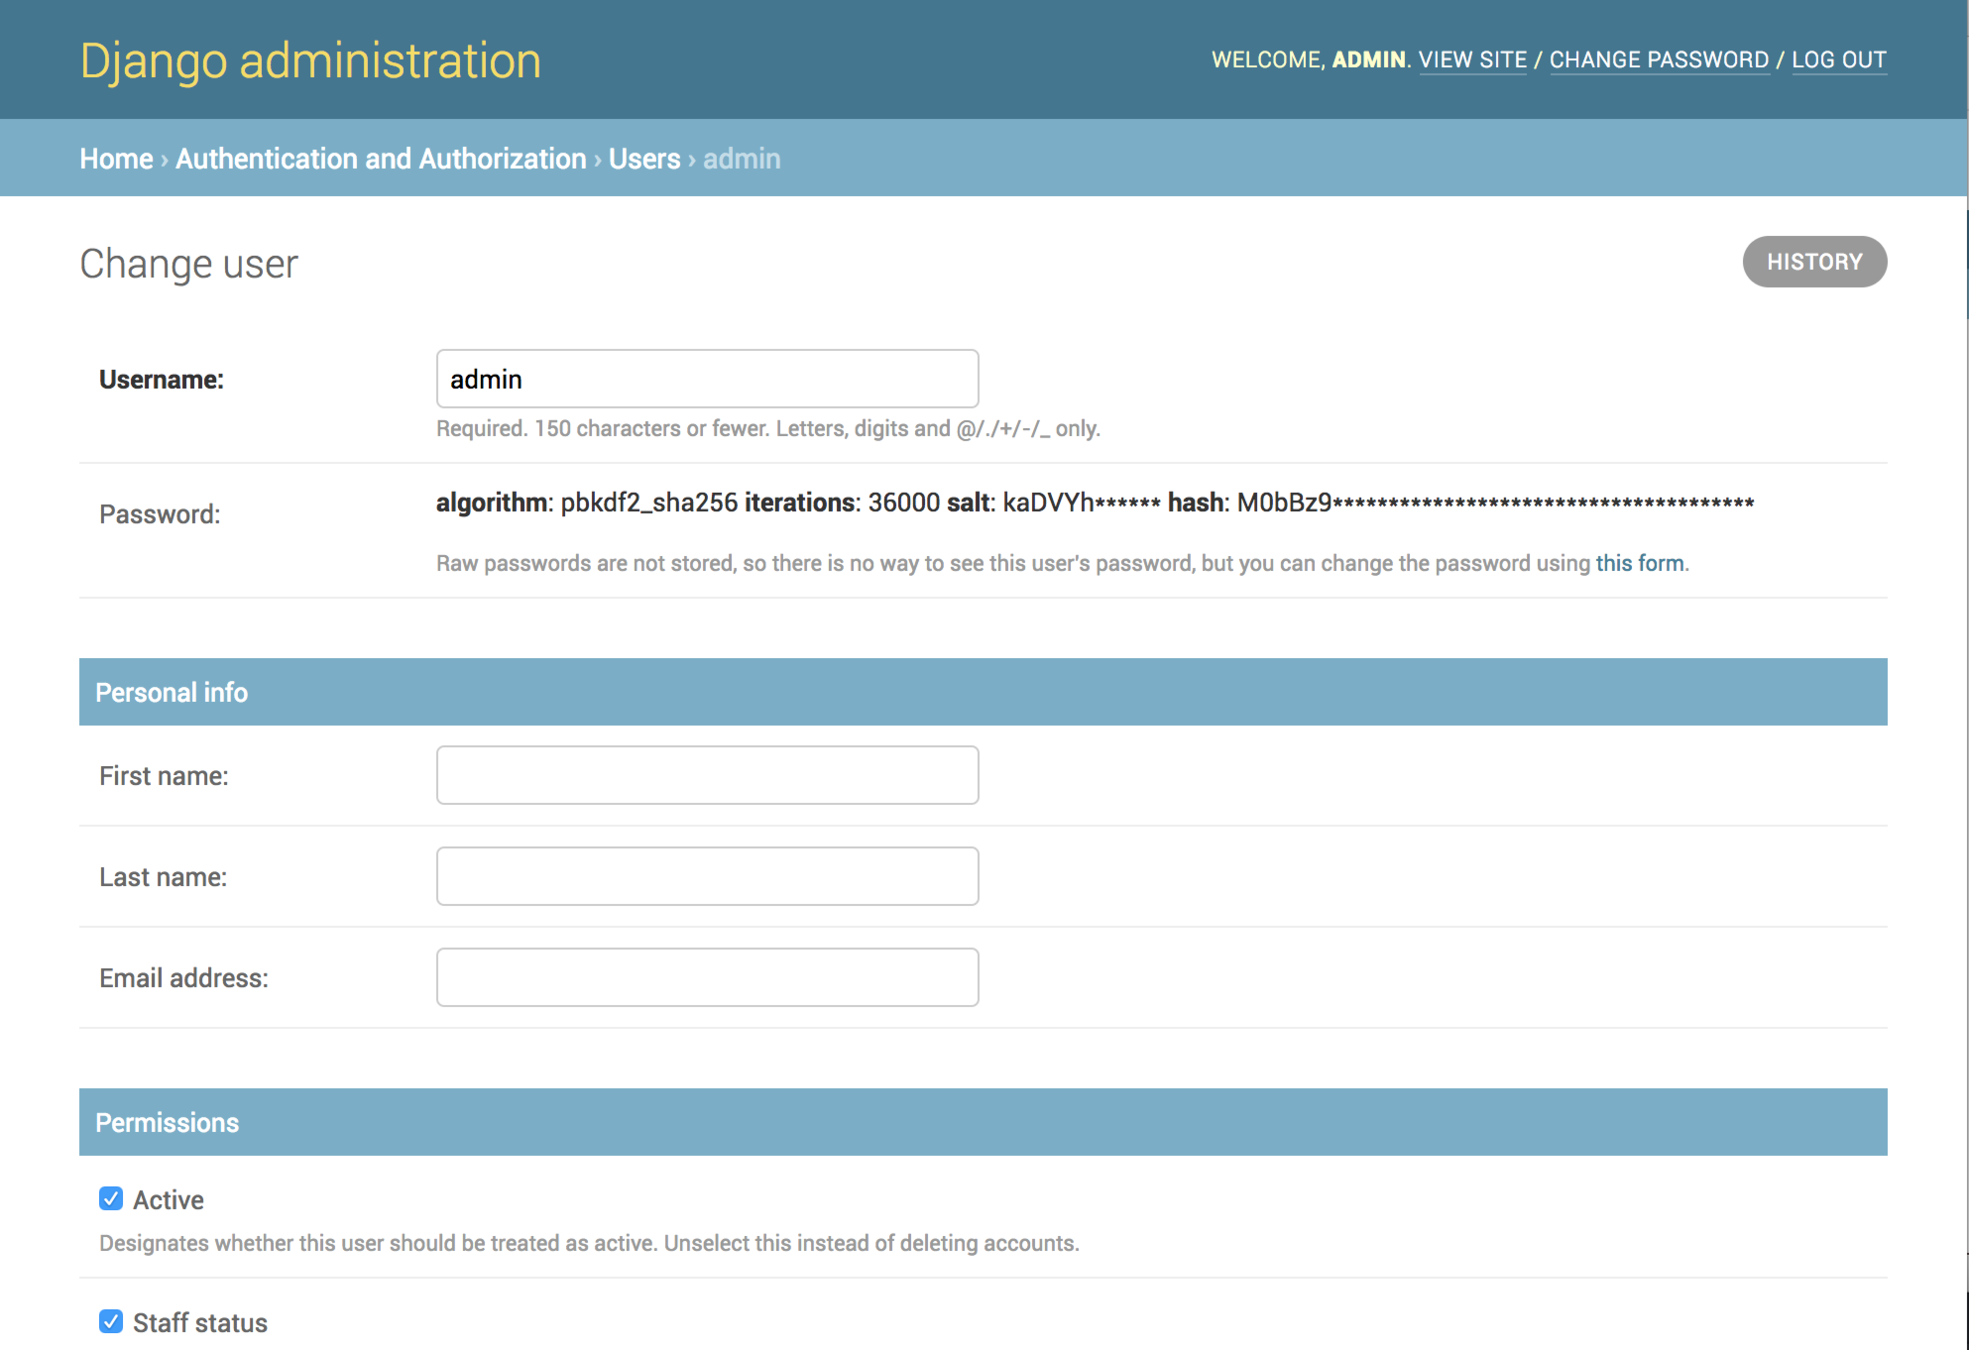Click the Permissions section header
1969x1350 pixels.
tap(167, 1122)
